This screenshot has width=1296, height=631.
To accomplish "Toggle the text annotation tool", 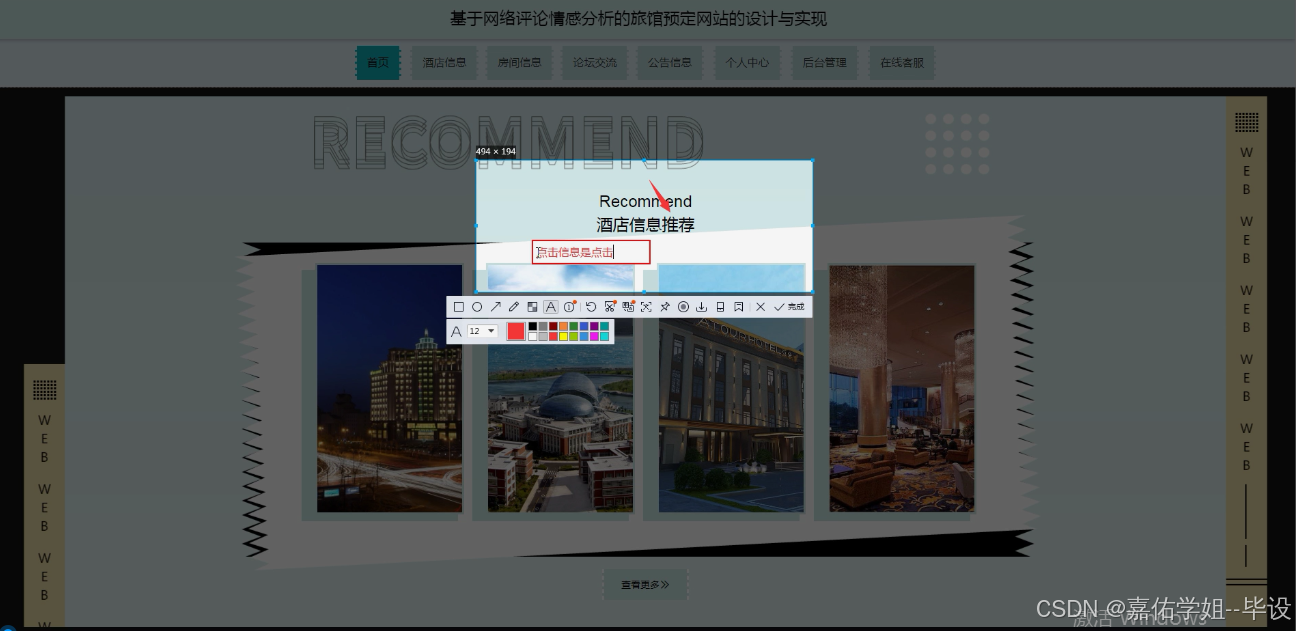I will (551, 307).
